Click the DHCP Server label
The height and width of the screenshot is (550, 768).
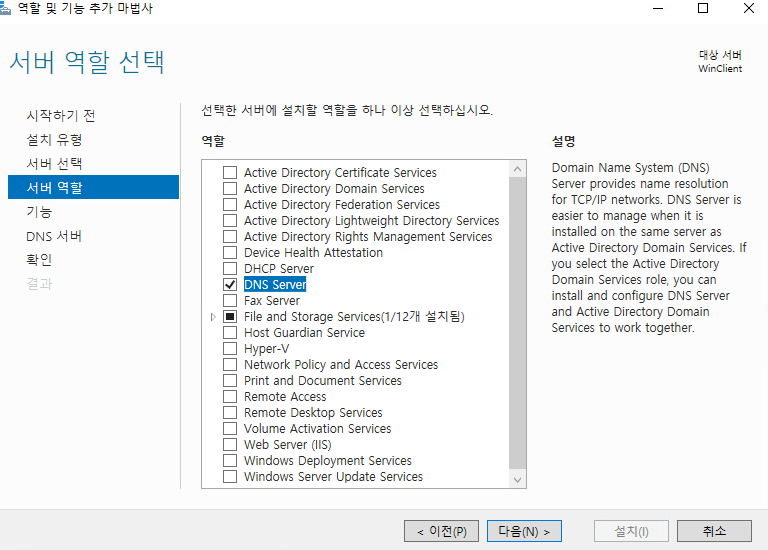coord(279,269)
